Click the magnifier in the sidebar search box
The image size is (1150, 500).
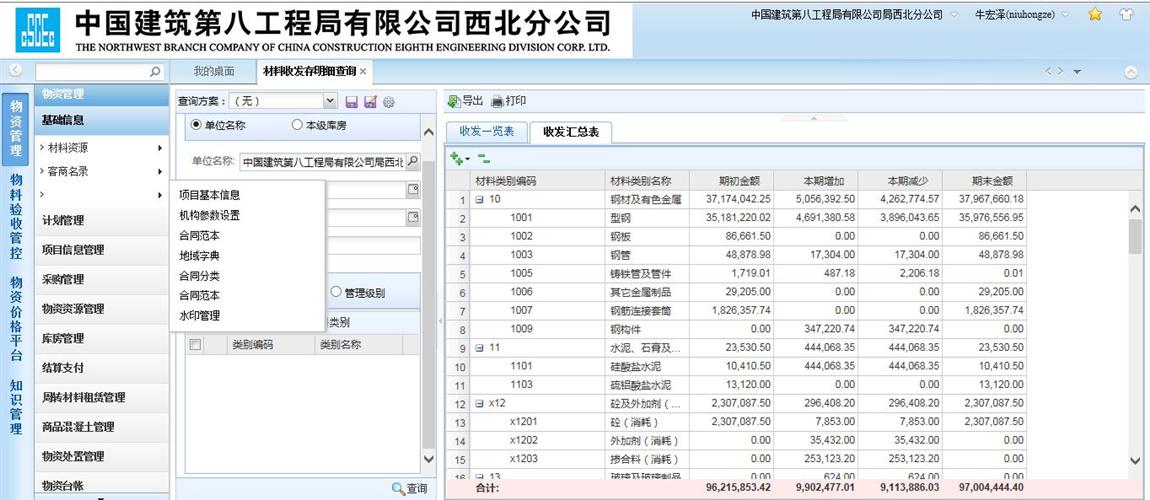155,72
